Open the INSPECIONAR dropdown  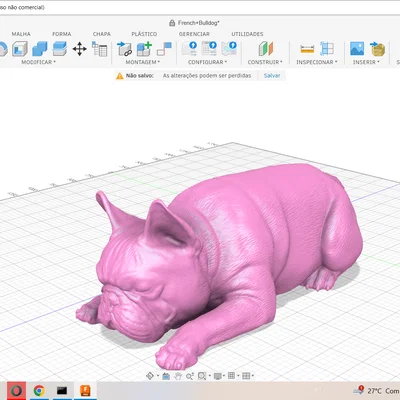(317, 62)
